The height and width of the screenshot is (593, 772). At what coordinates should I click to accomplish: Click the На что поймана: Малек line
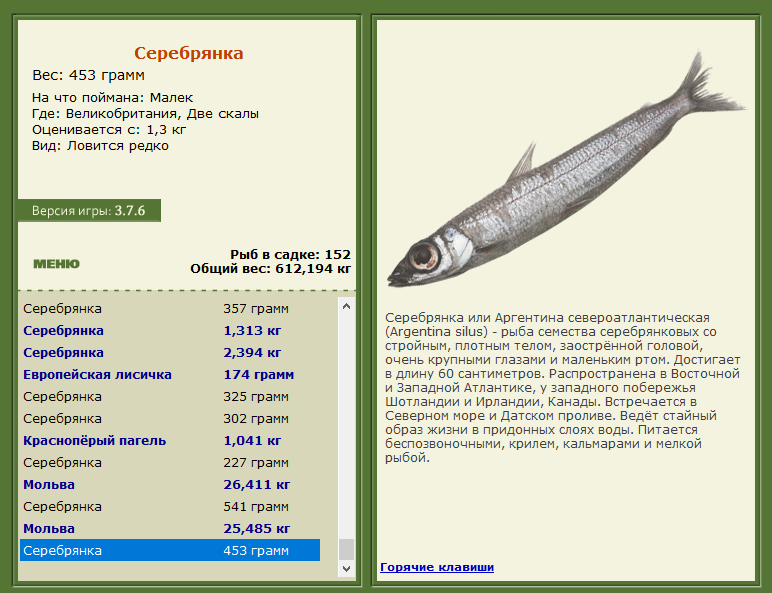[x=113, y=98]
